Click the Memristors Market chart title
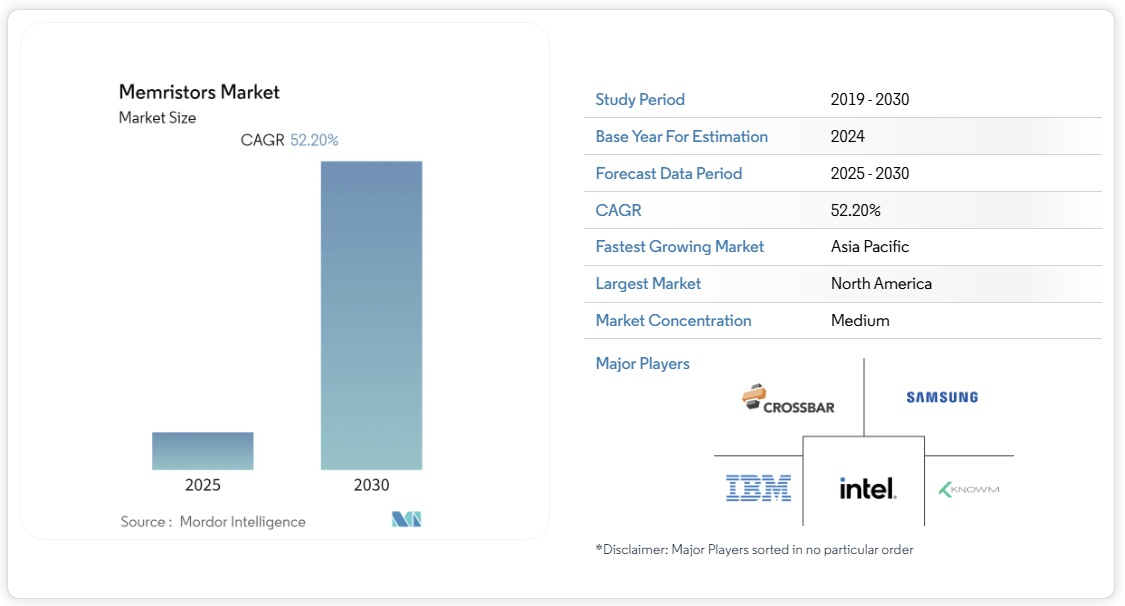 (199, 92)
